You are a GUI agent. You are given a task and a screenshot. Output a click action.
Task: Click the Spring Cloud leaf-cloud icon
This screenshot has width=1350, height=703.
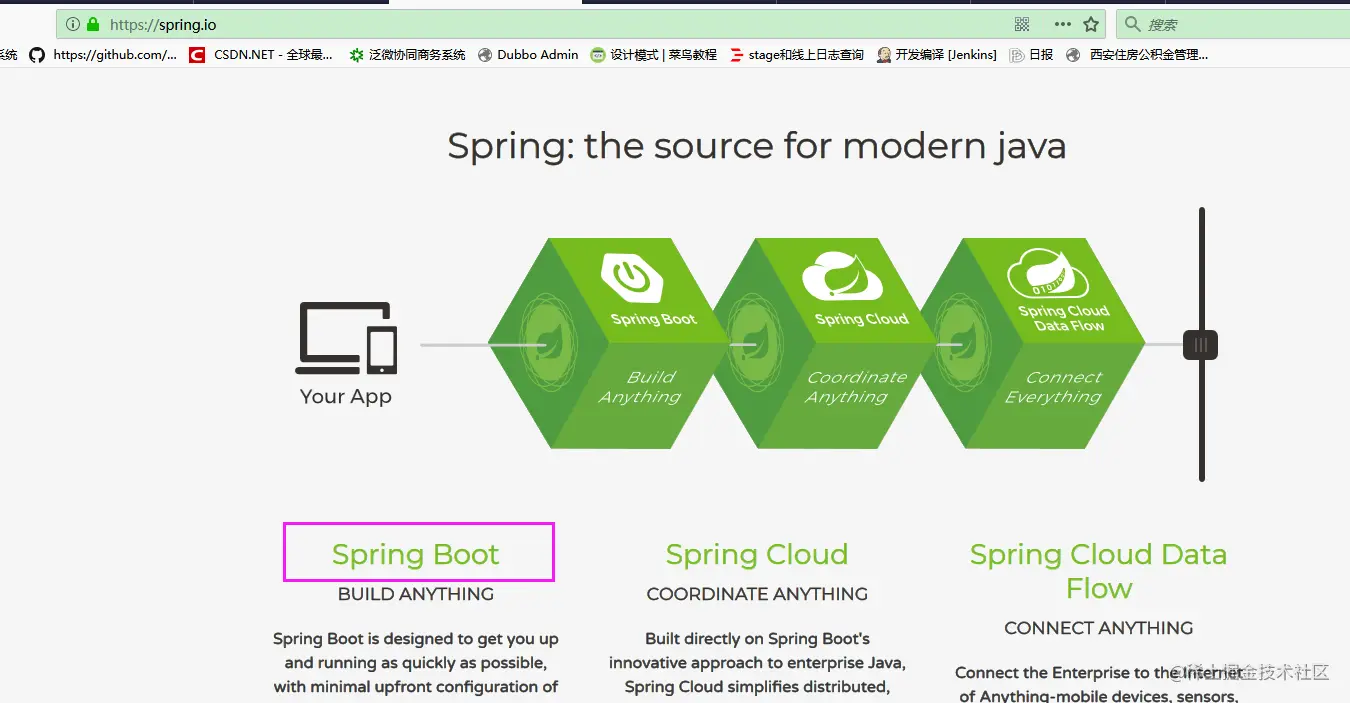click(x=842, y=275)
